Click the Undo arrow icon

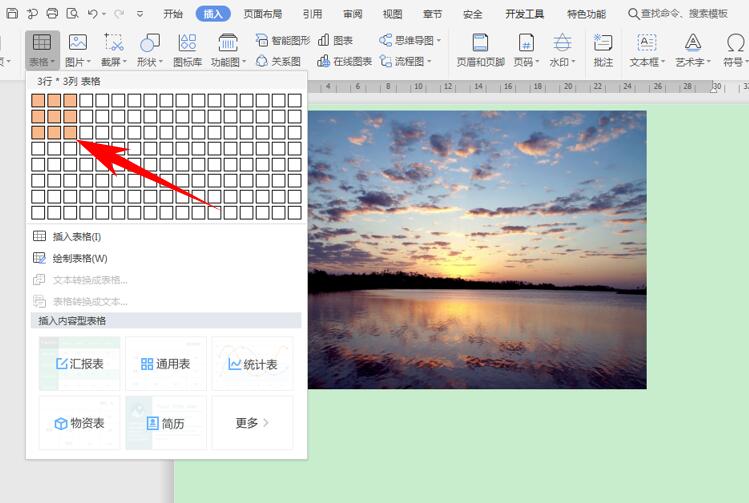[93, 14]
